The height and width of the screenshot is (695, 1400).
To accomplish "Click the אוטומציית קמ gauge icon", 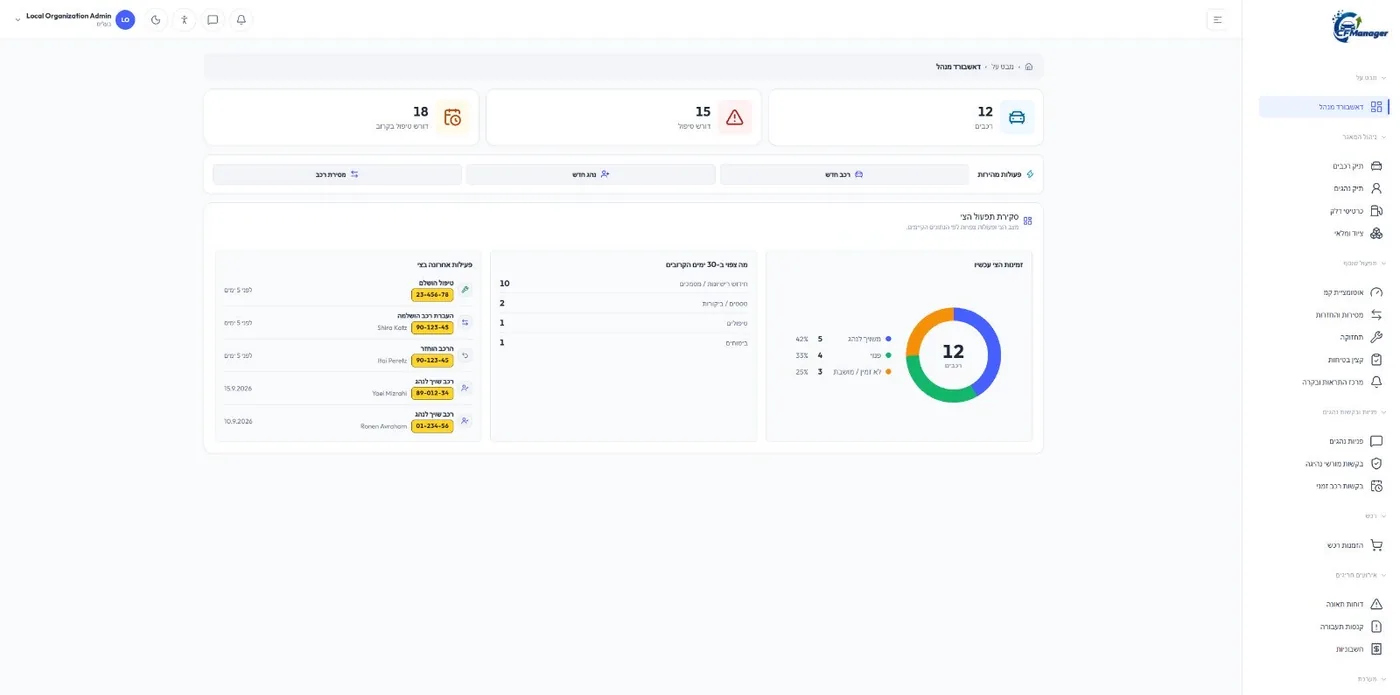I will 1376,293.
